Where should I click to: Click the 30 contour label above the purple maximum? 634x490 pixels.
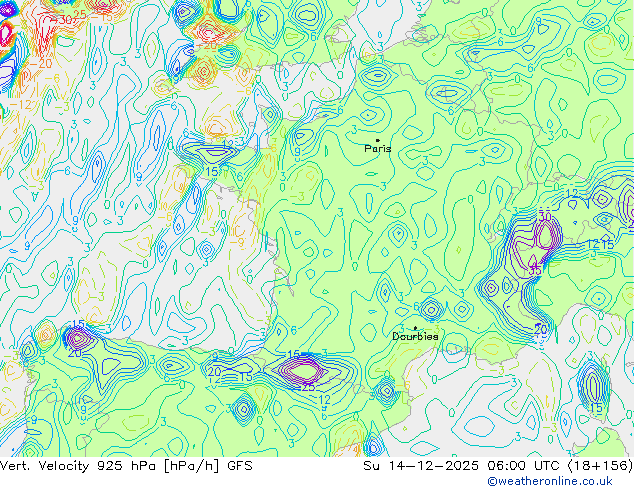point(545,217)
